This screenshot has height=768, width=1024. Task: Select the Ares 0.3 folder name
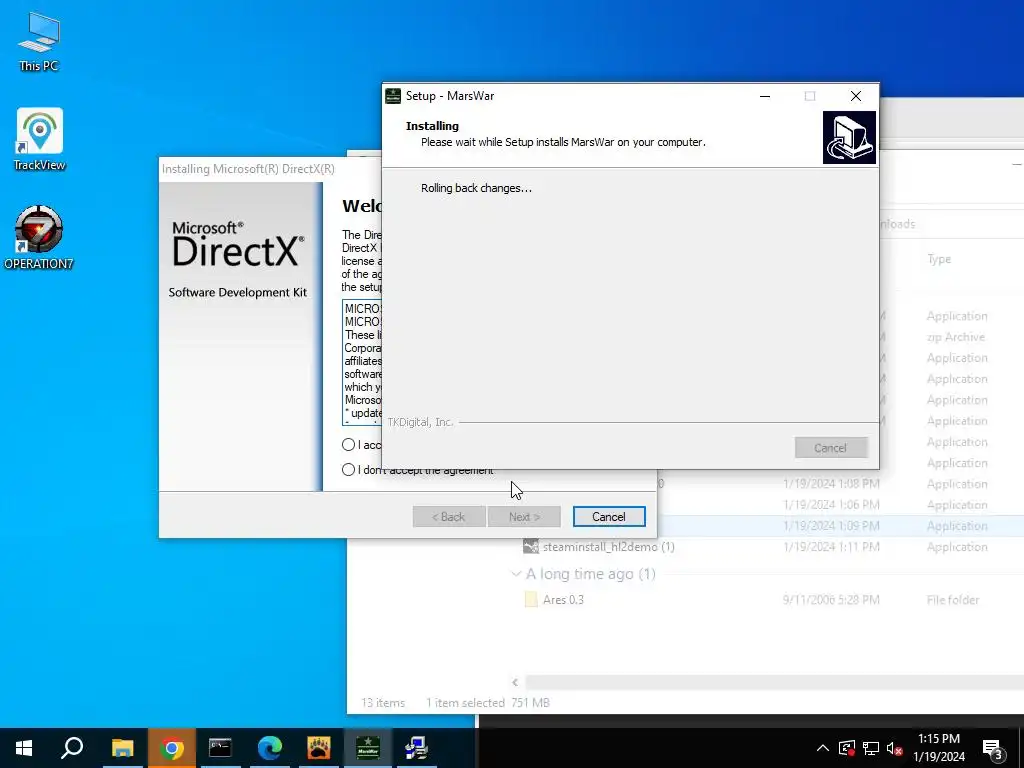click(563, 600)
